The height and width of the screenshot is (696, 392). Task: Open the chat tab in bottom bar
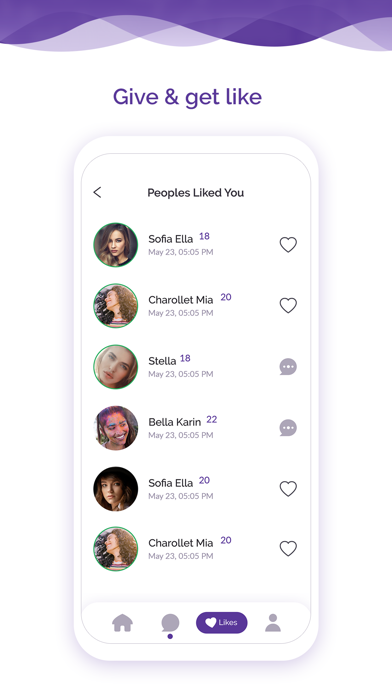coord(170,623)
